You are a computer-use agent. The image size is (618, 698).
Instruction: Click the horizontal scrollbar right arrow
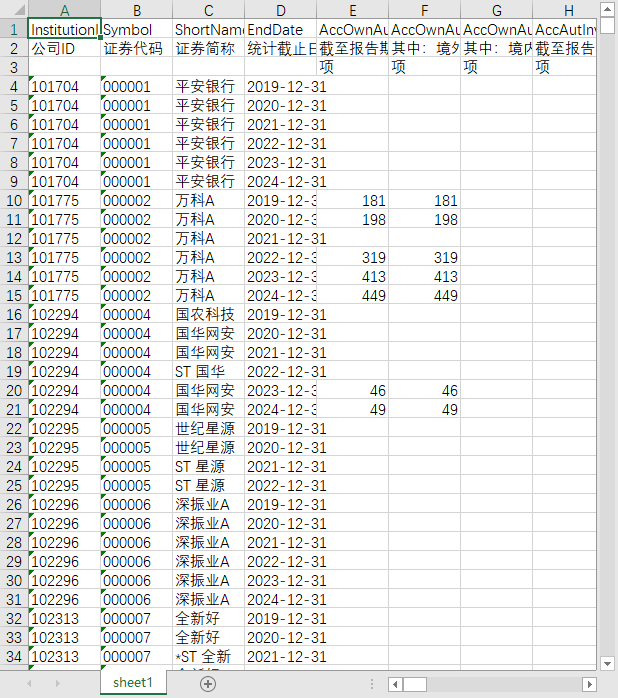coord(590,684)
